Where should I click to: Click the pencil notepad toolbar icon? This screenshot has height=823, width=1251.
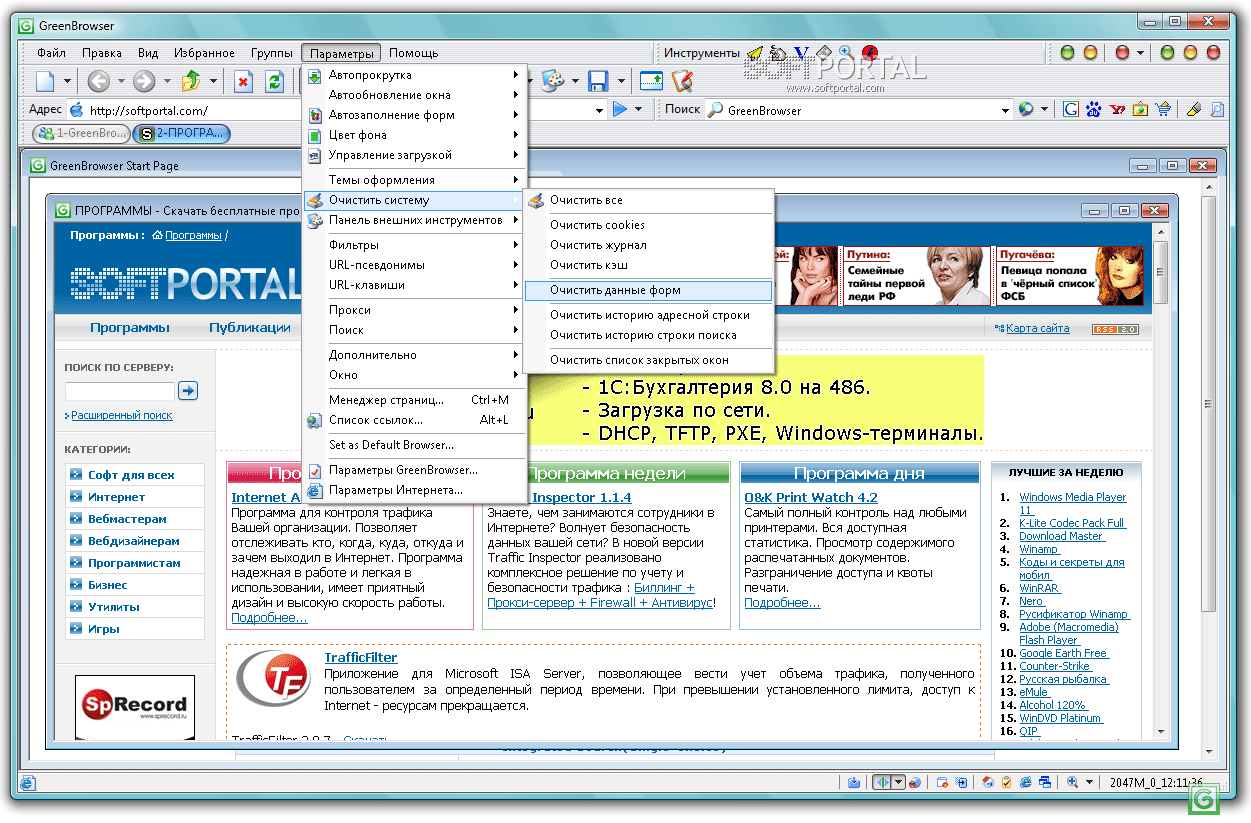click(682, 81)
